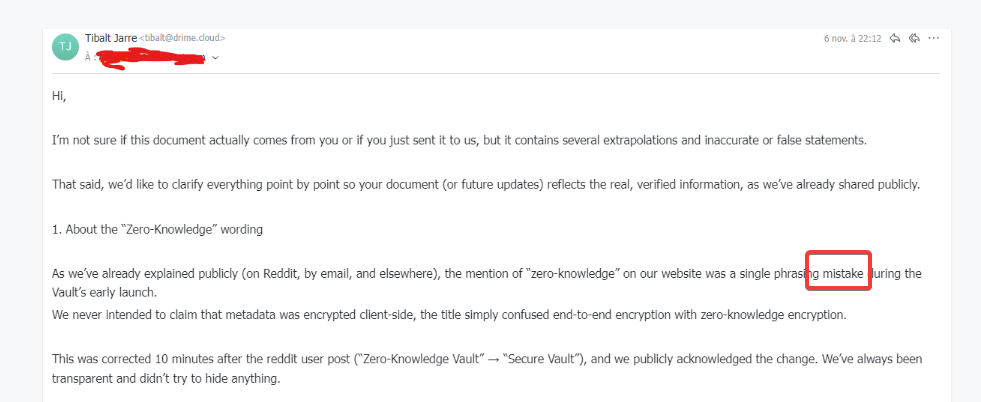
Task: Click the Reply arrow icon
Action: coord(896,38)
